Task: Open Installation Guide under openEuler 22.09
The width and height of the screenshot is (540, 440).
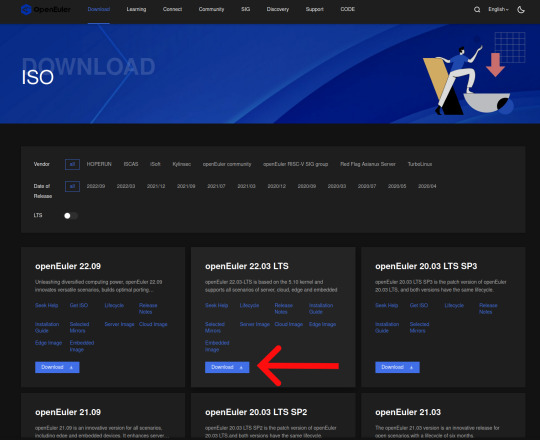Action: coord(47,327)
